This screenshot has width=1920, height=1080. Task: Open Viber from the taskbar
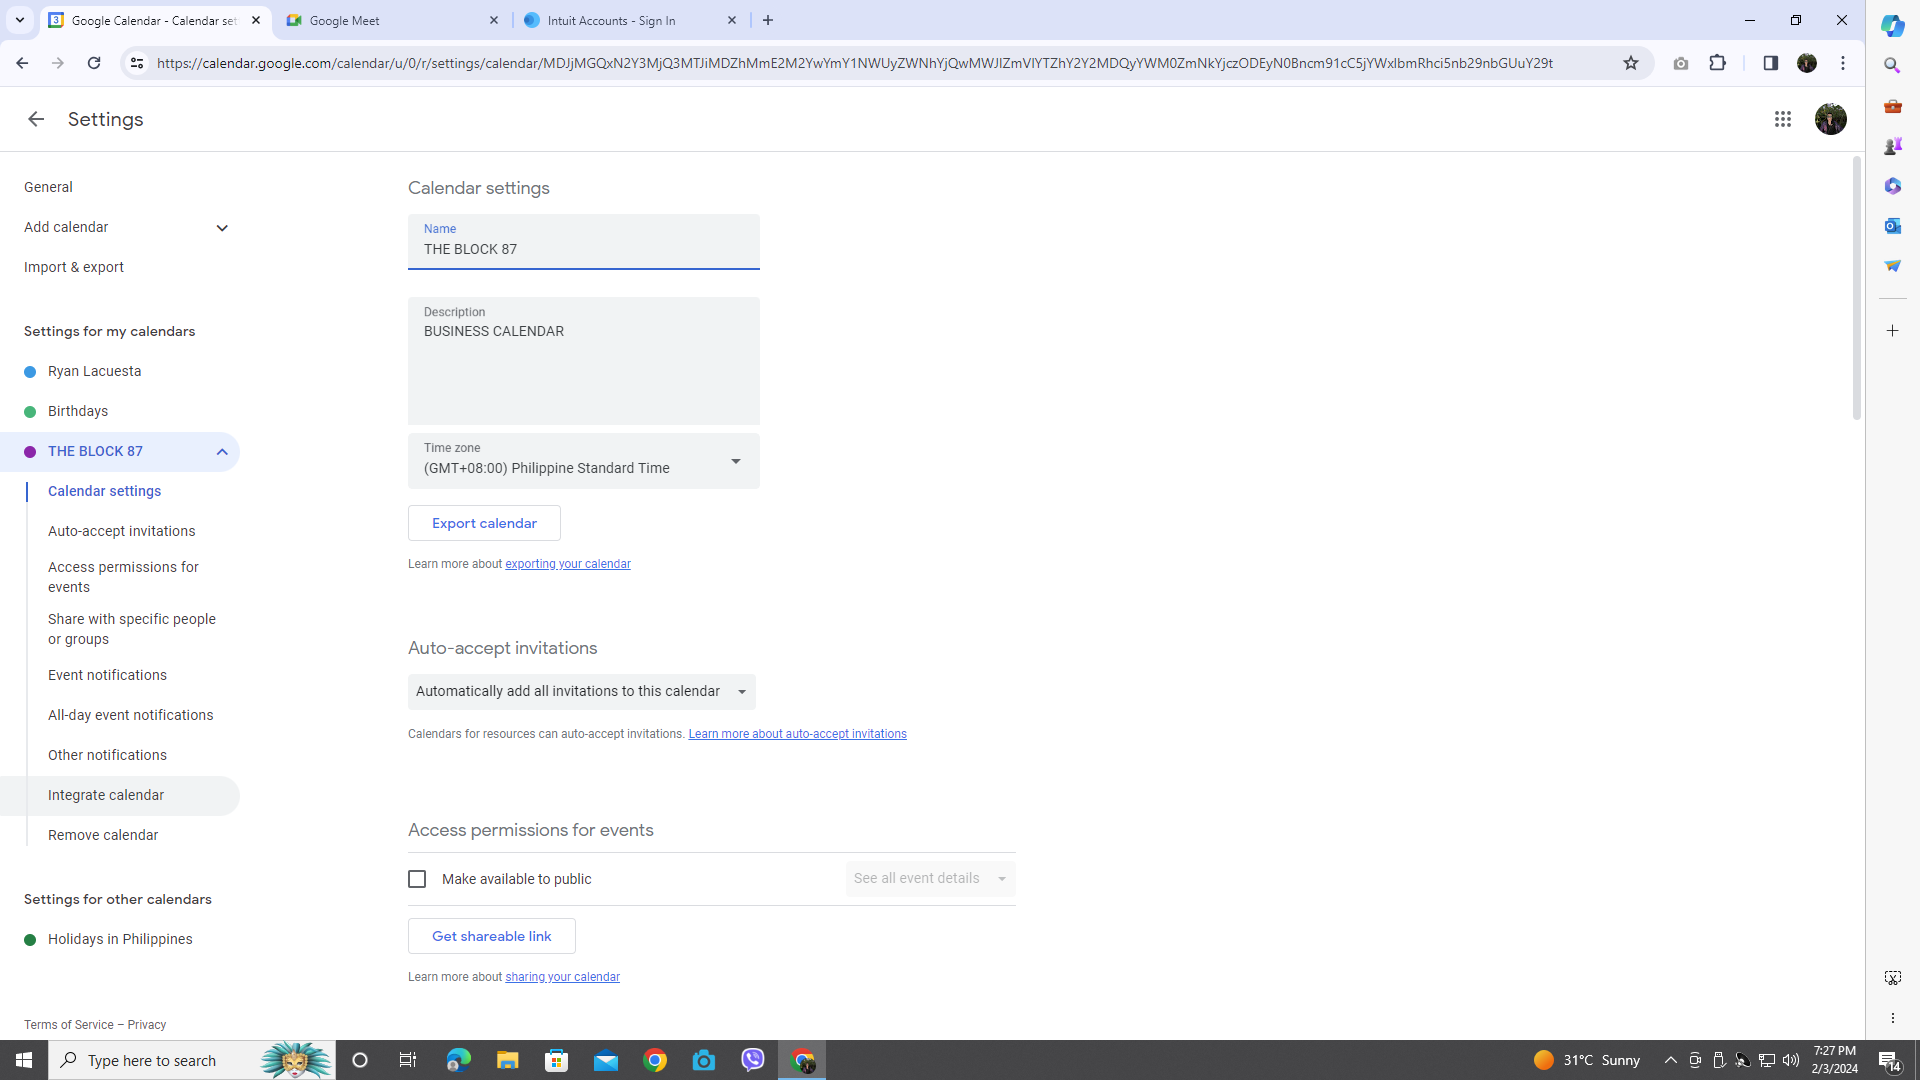(x=753, y=1059)
